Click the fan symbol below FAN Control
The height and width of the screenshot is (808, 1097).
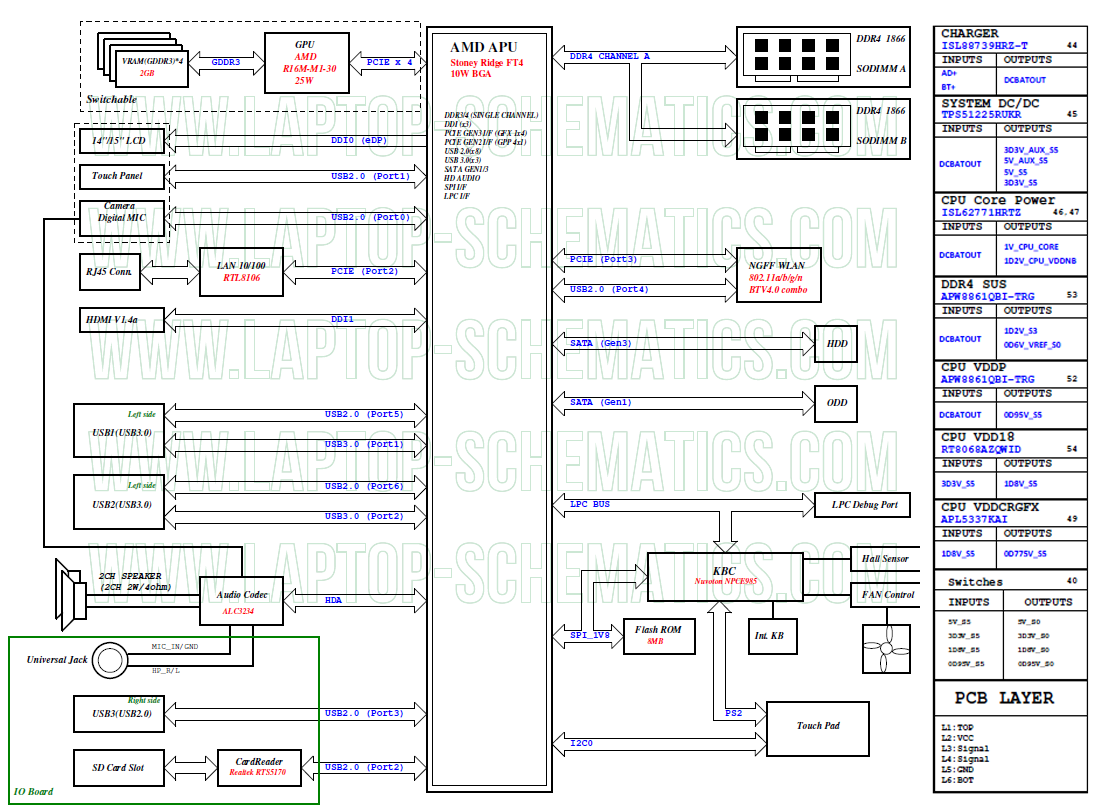tap(886, 648)
